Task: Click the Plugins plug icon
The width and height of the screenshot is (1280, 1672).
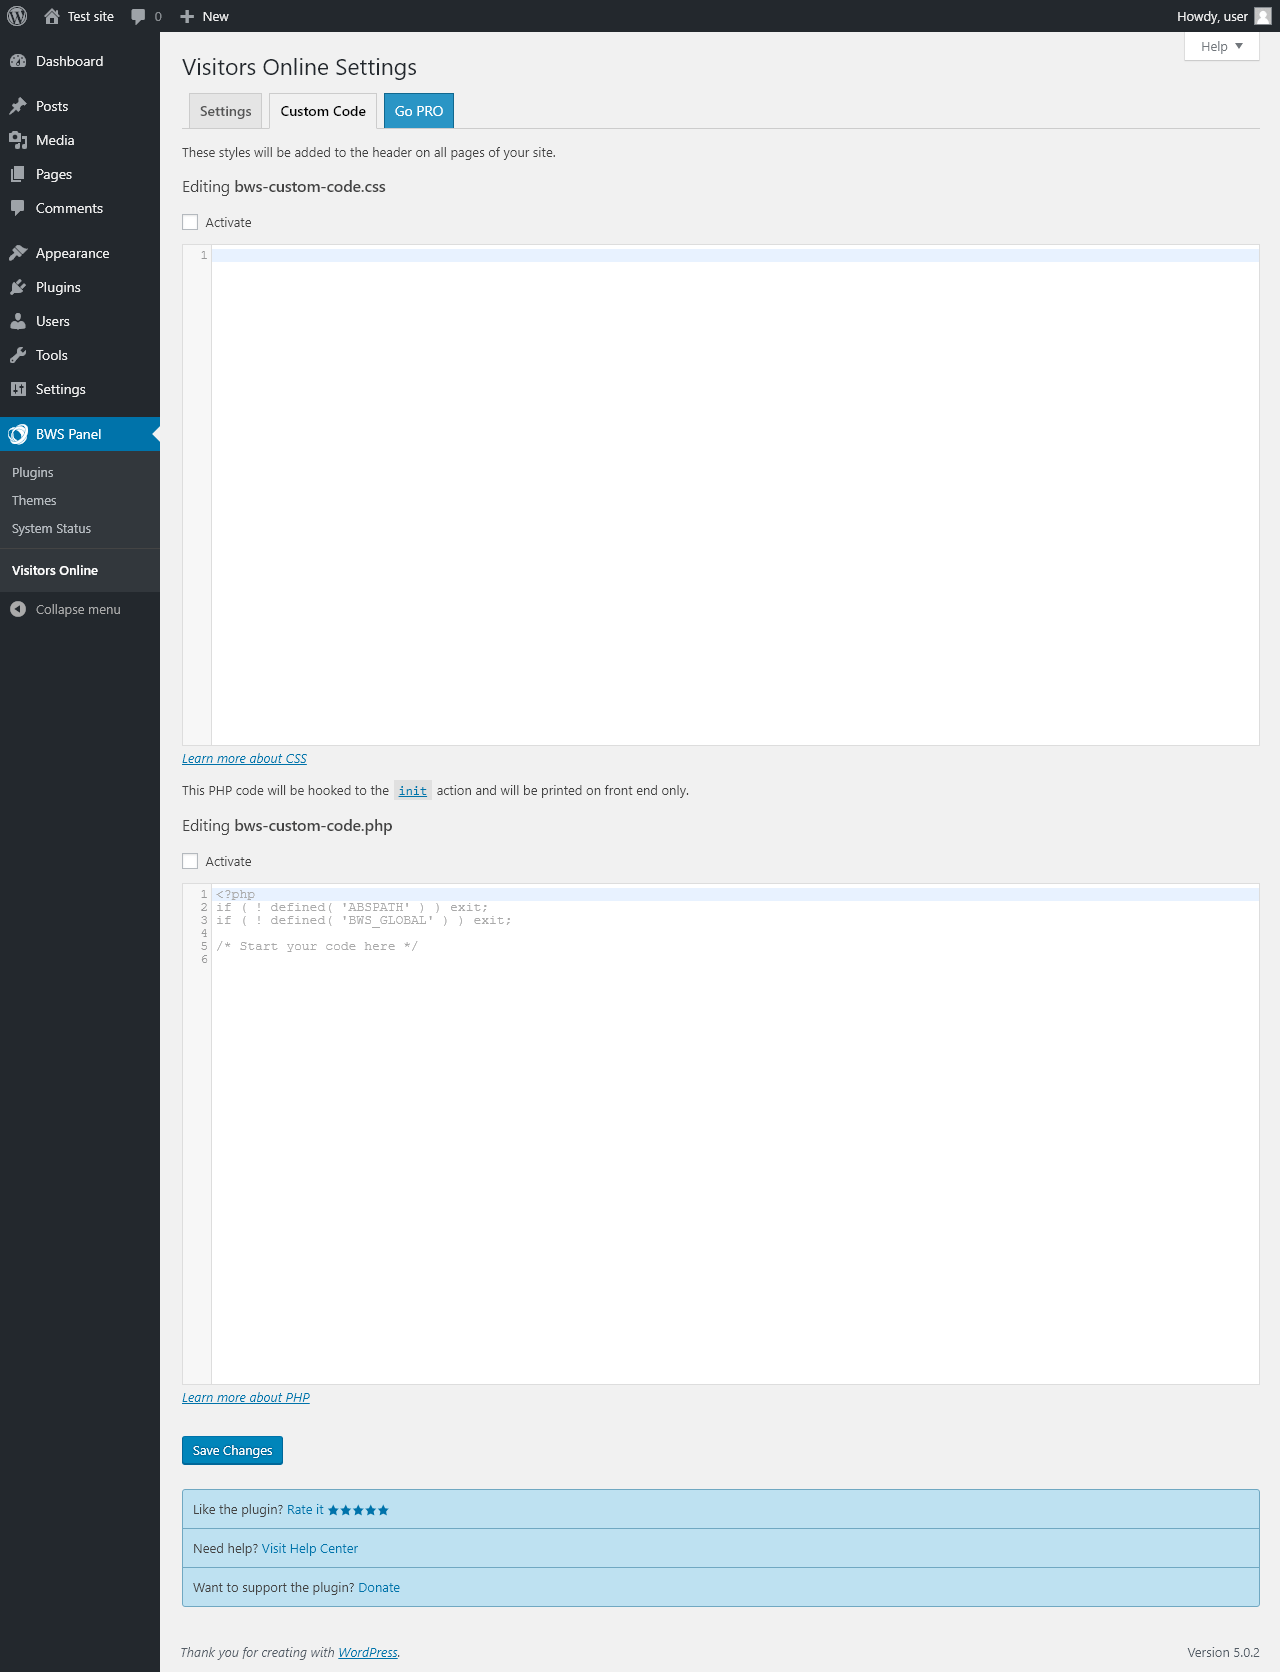Action: pos(18,287)
